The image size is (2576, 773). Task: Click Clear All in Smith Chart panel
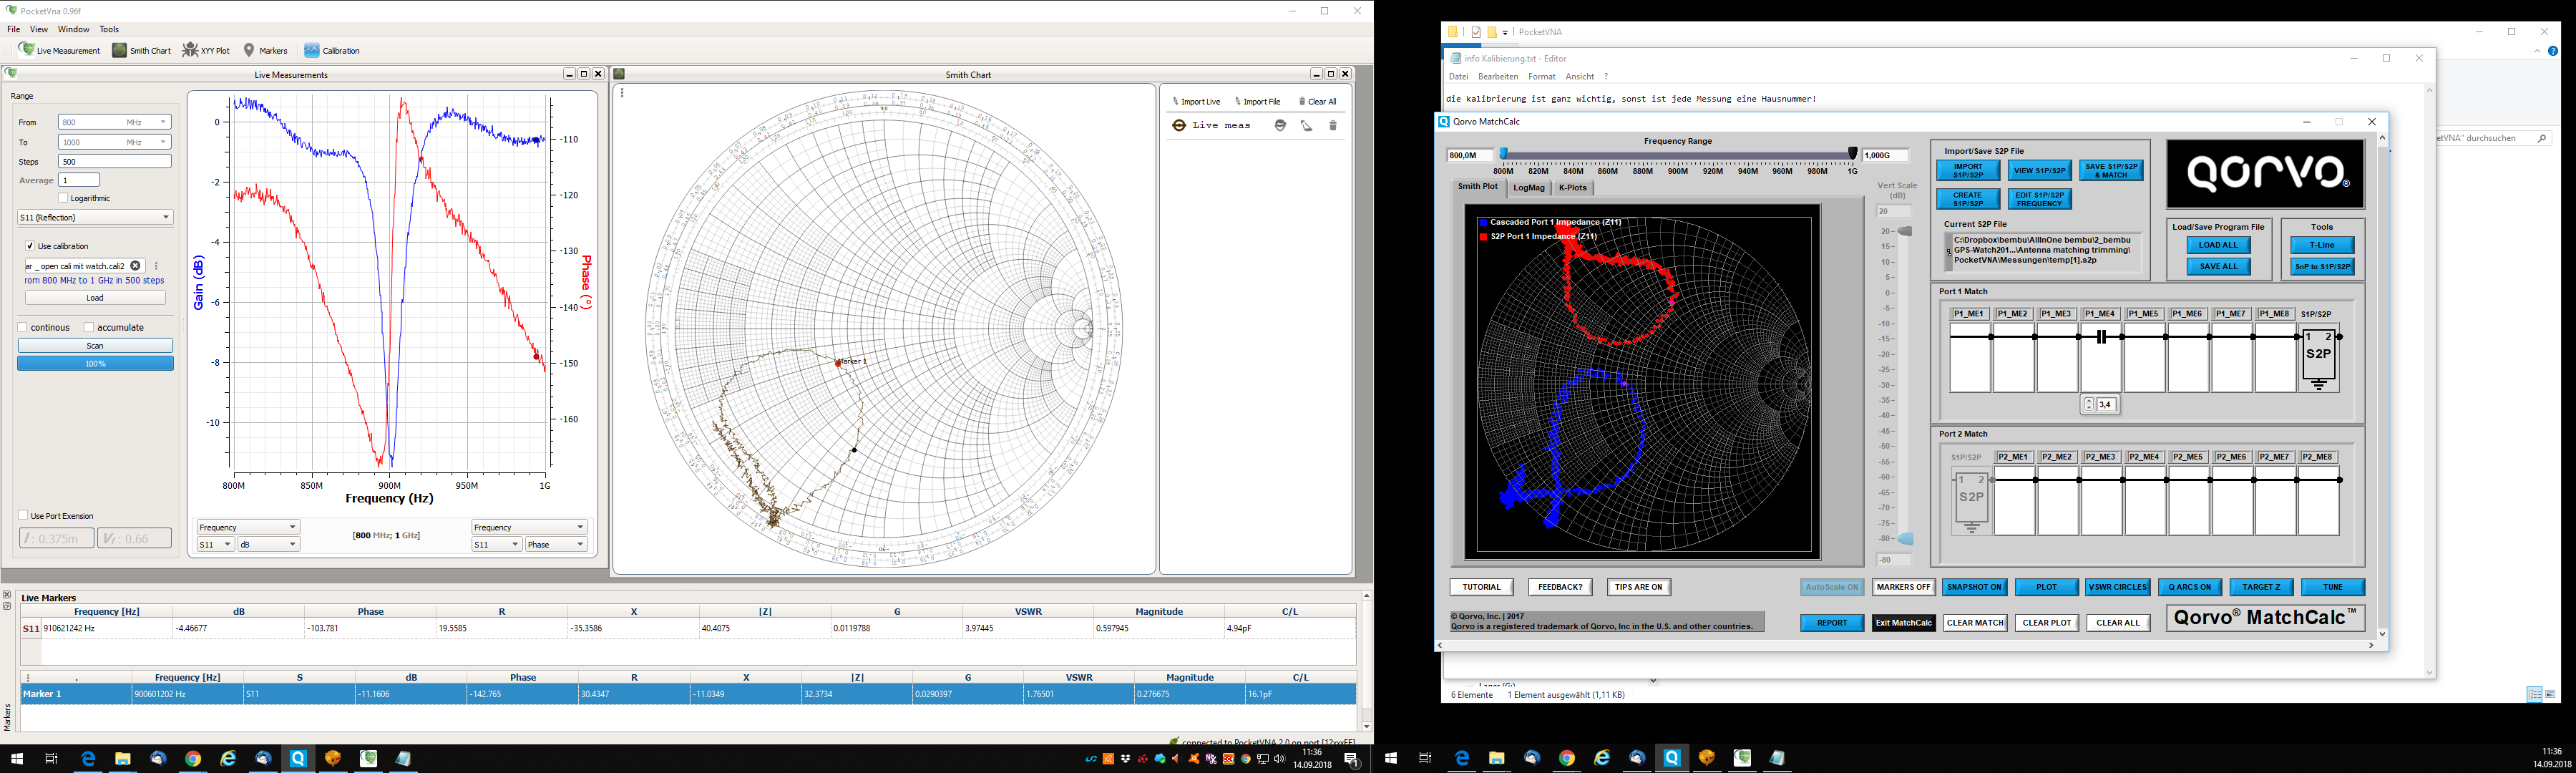(1318, 101)
